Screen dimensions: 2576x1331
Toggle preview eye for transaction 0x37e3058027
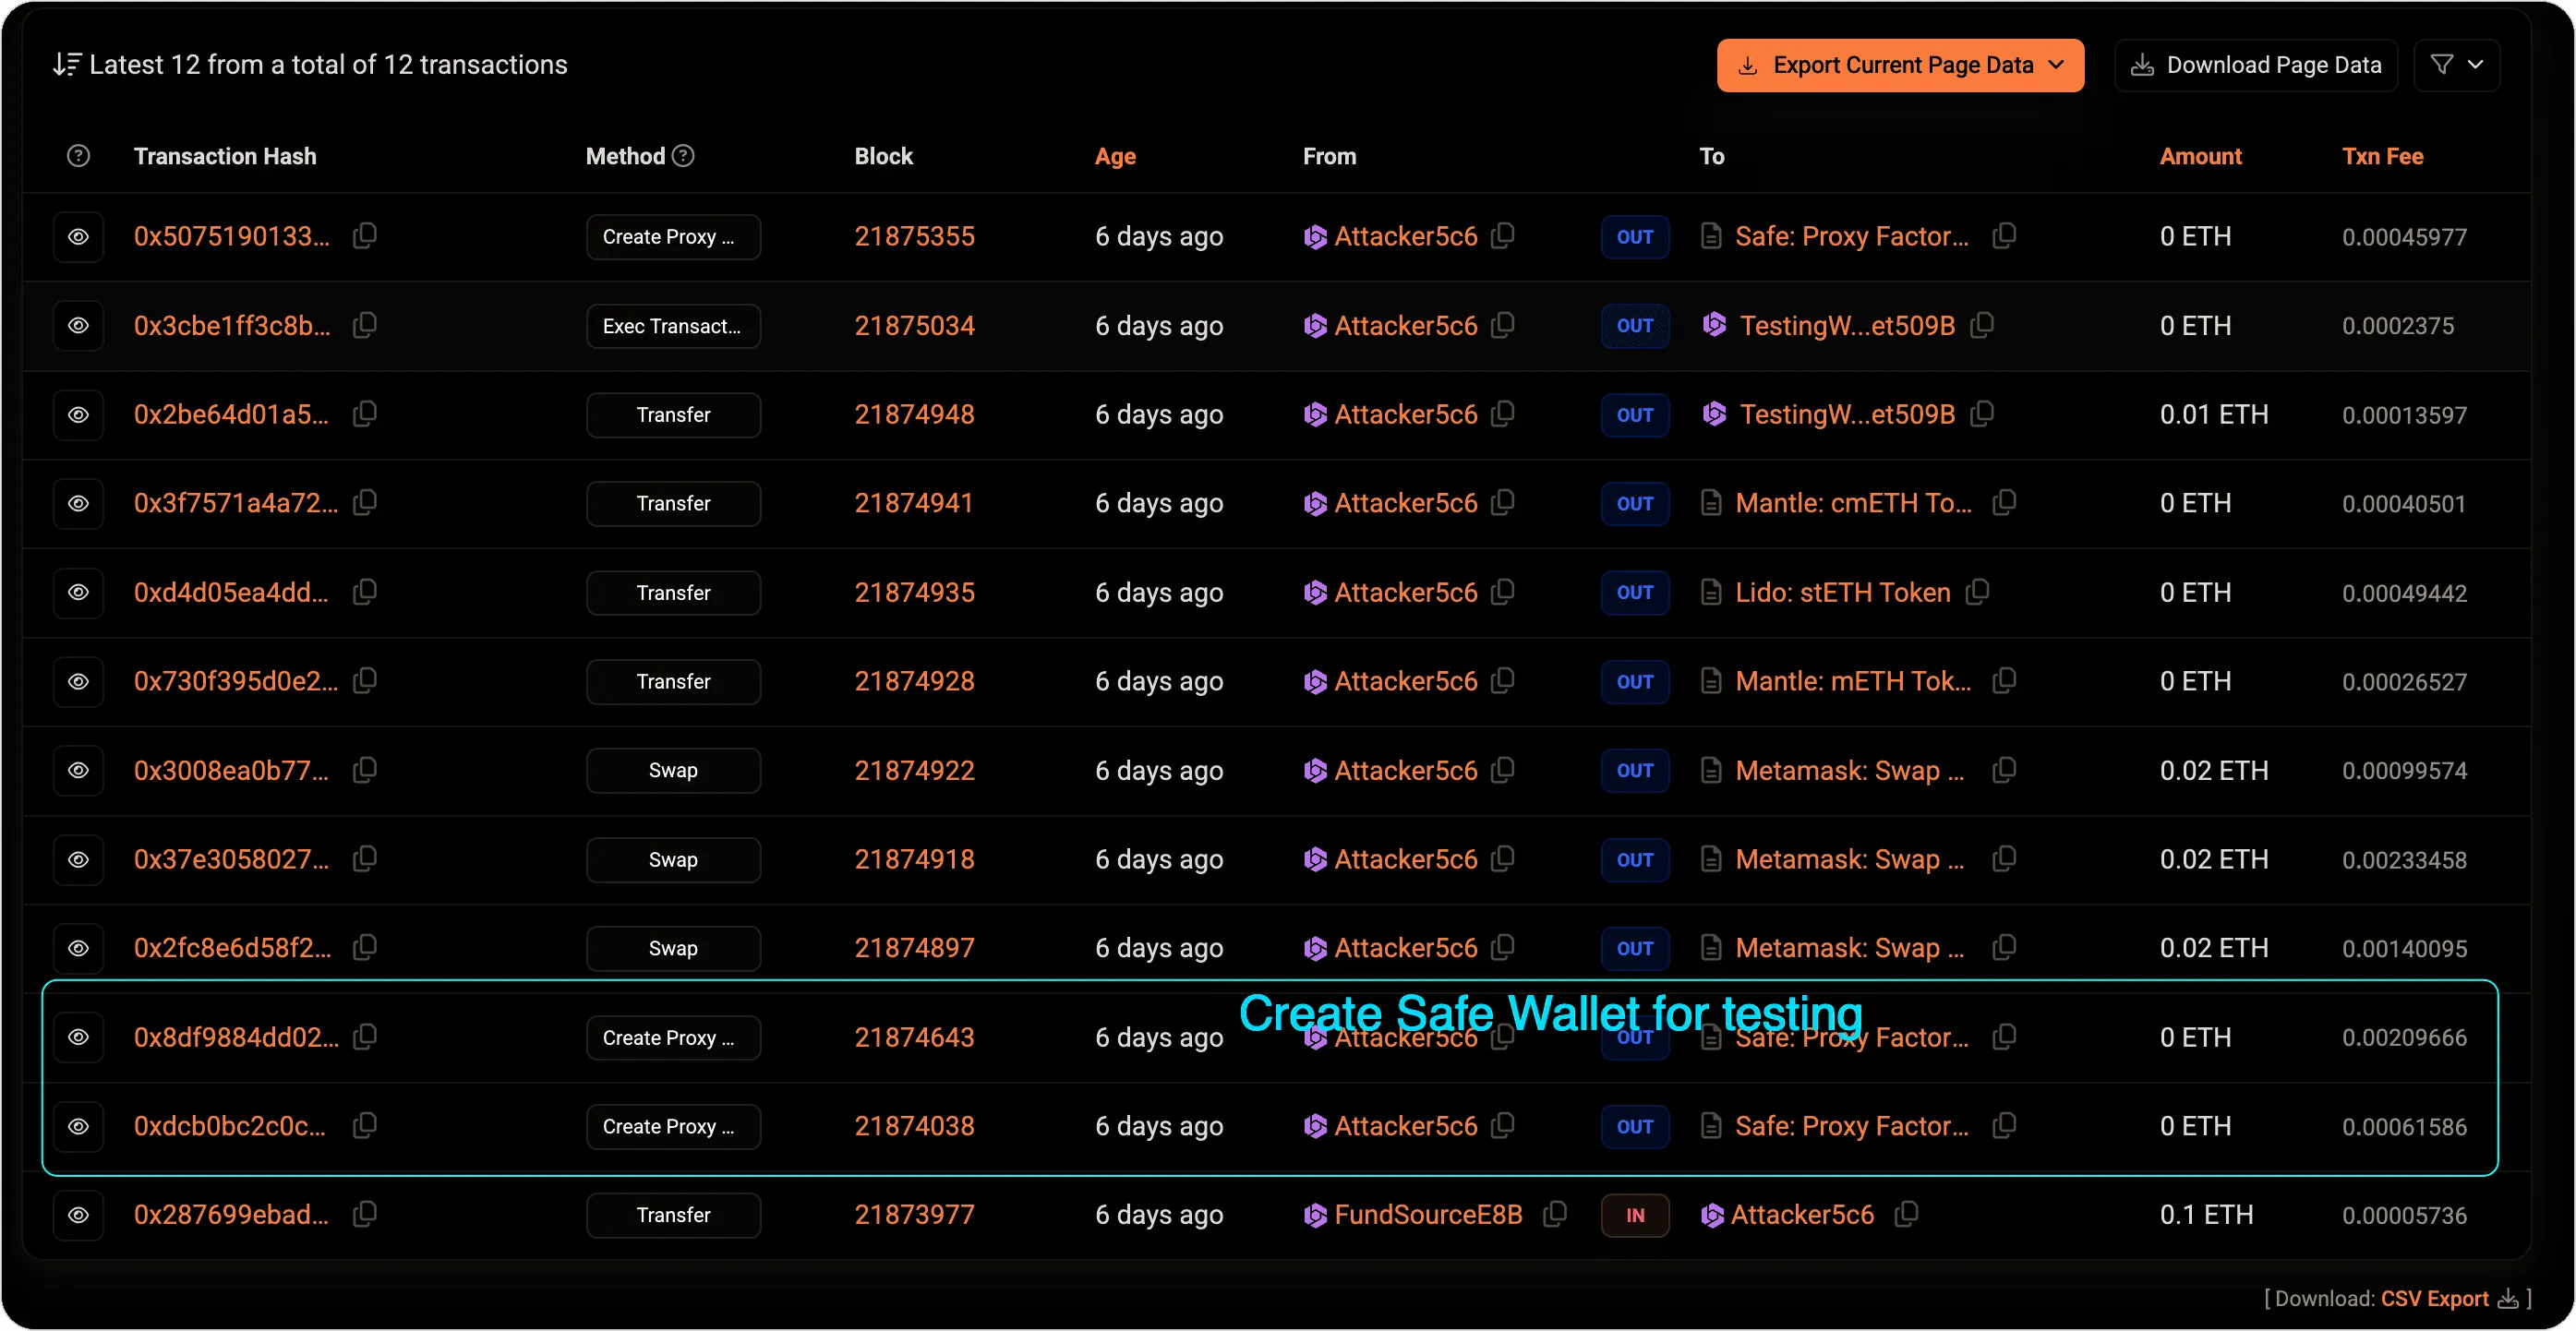click(78, 860)
